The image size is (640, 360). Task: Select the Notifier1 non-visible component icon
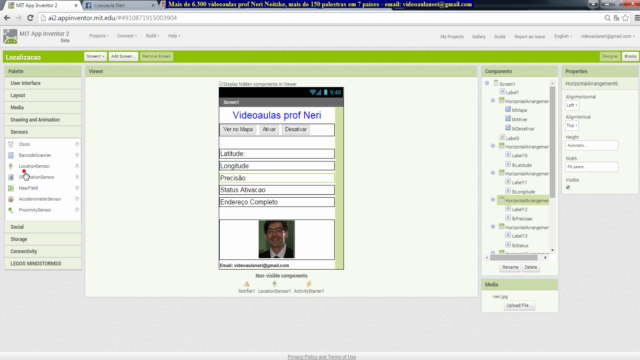coord(247,284)
